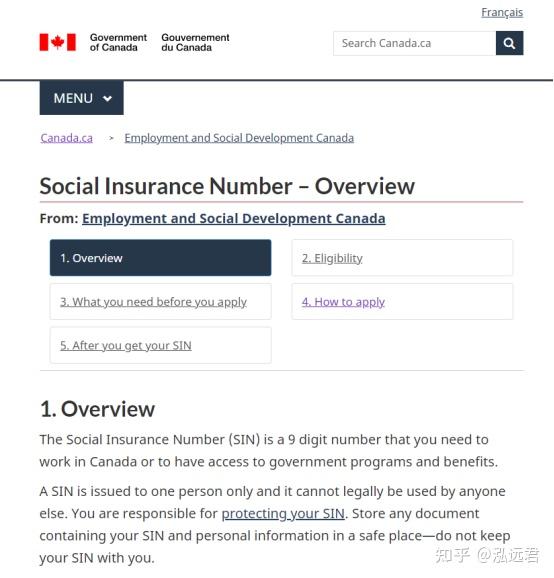Viewport: 554px width, 578px height.
Task: Click the 1. Overview section heading
Action: 97,409
